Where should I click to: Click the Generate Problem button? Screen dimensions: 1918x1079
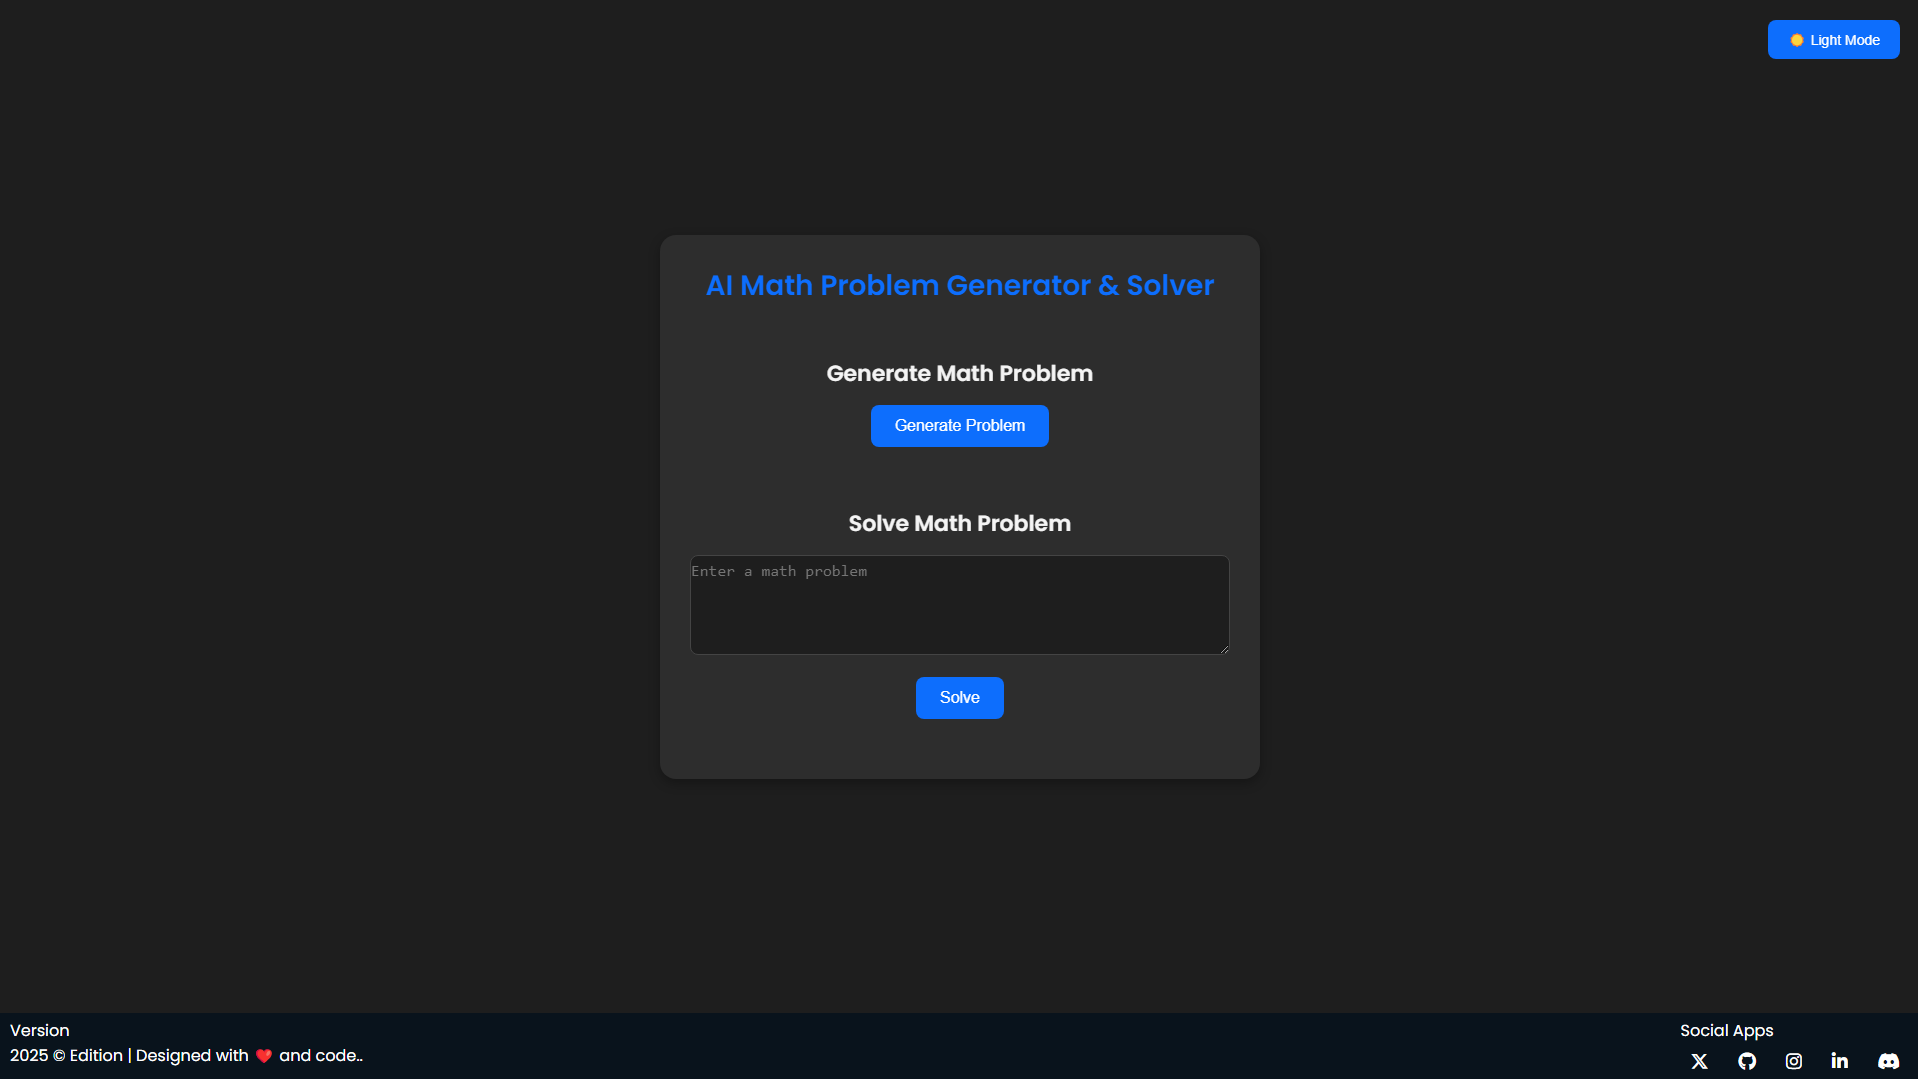point(959,426)
